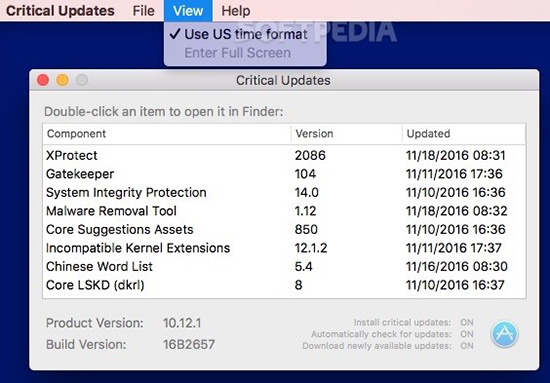Select Incompatible Kernel Extensions row
This screenshot has height=383, width=550.
pos(284,248)
